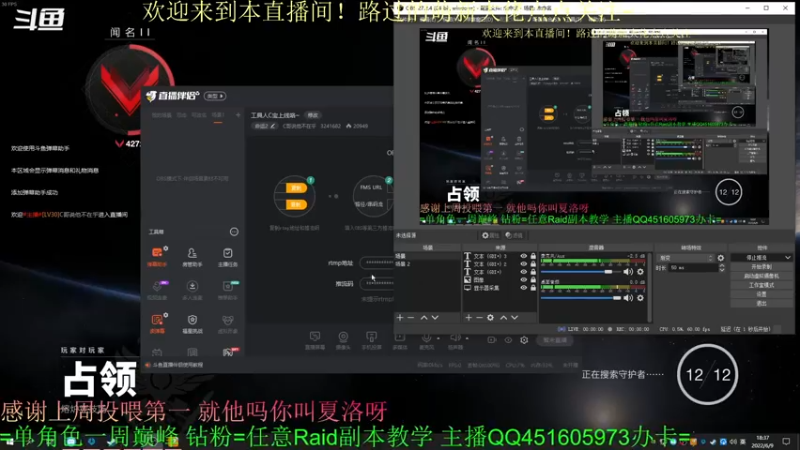Select 场景 in OBS scenes list
This screenshot has width=800, height=450.
coord(428,256)
